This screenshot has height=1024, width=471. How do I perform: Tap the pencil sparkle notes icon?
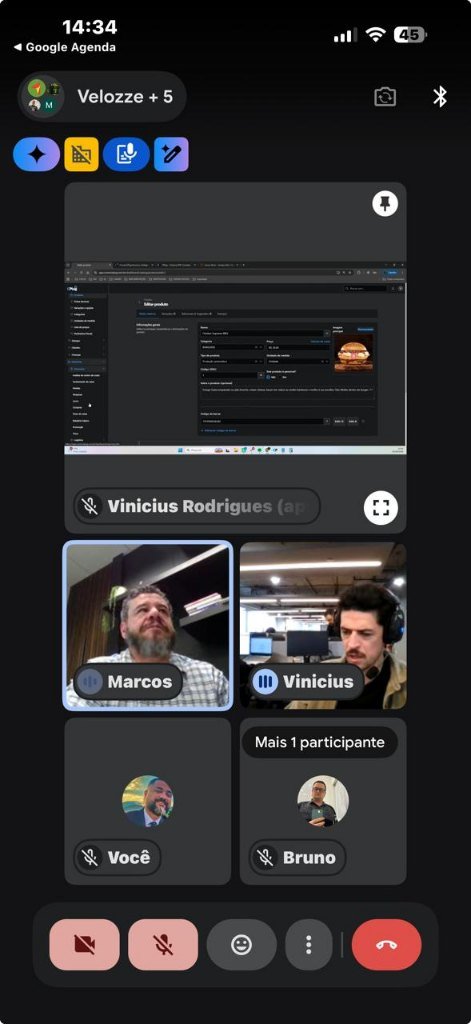pyautogui.click(x=171, y=154)
